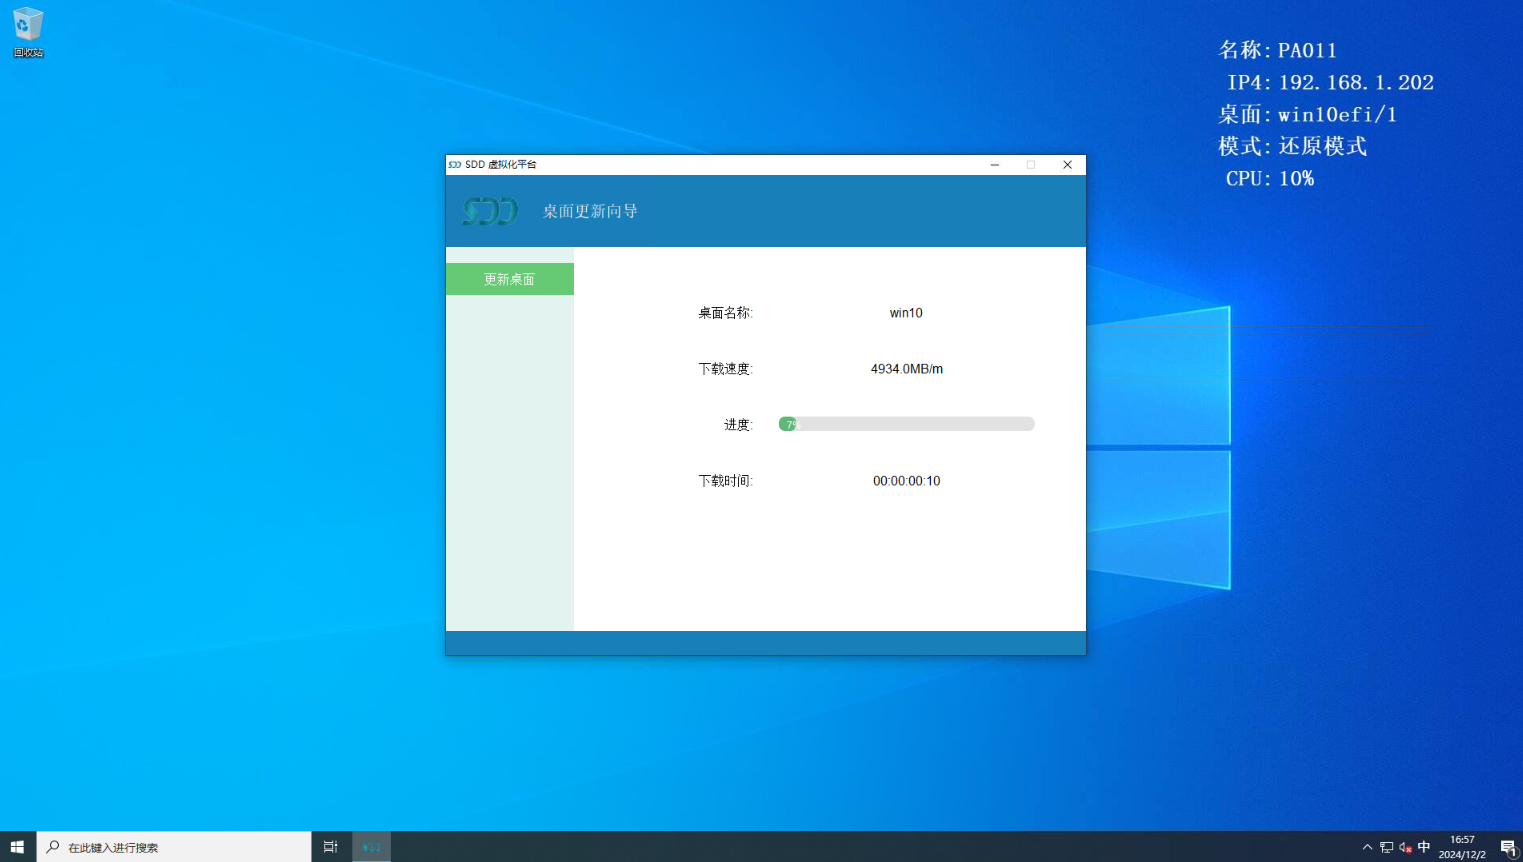Select the 更新桌面 sidebar tab

pyautogui.click(x=509, y=279)
